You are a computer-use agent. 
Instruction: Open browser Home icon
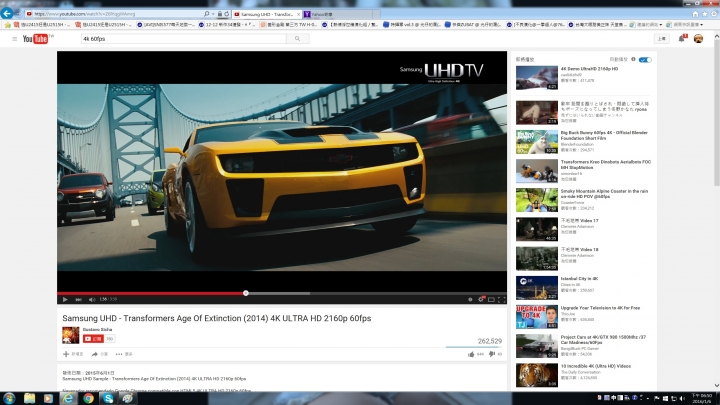tap(695, 14)
